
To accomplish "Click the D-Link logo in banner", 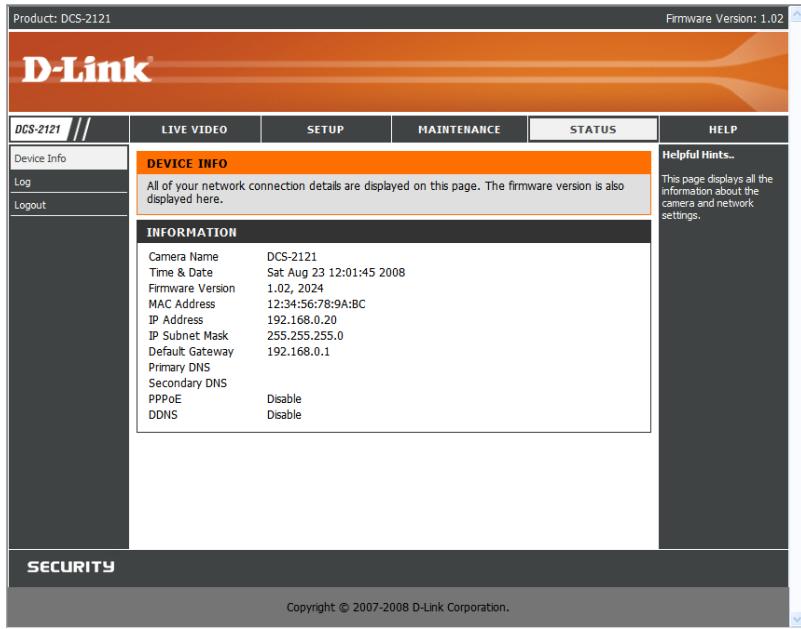I will coord(87,69).
